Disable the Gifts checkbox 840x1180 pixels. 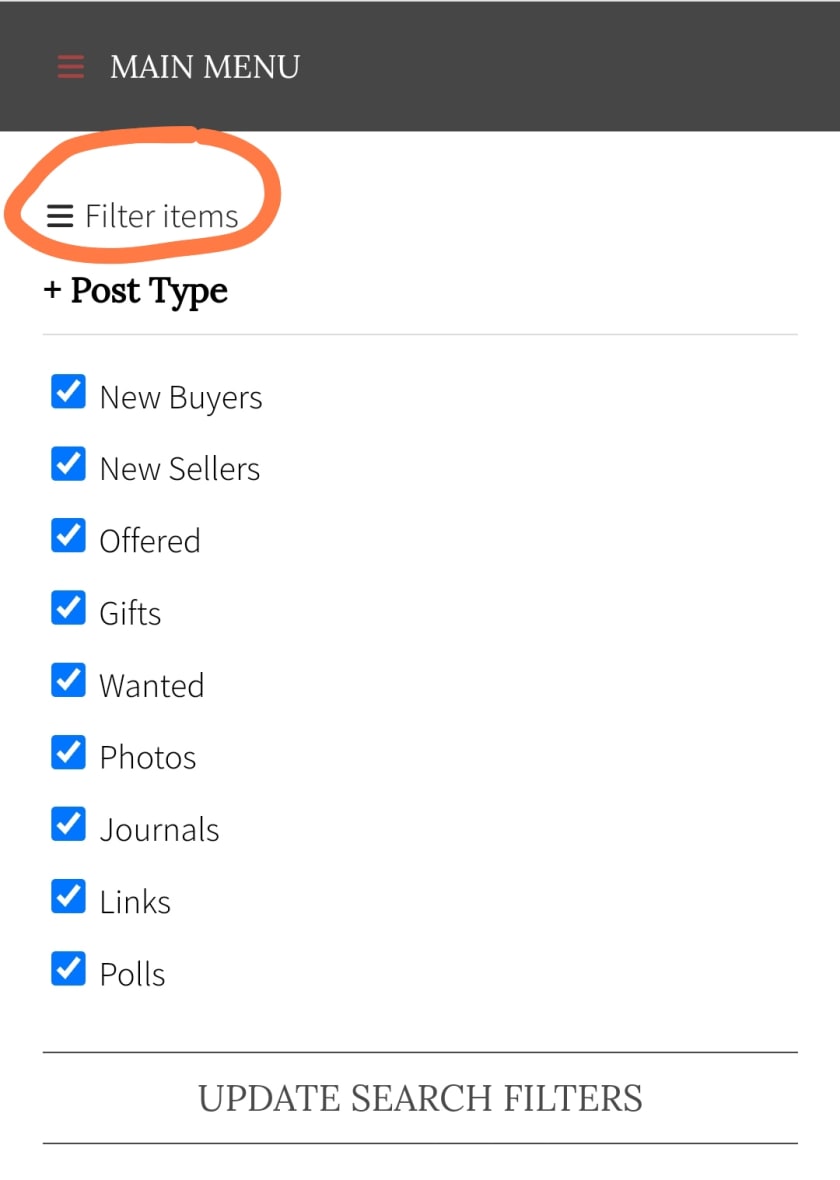pos(68,607)
